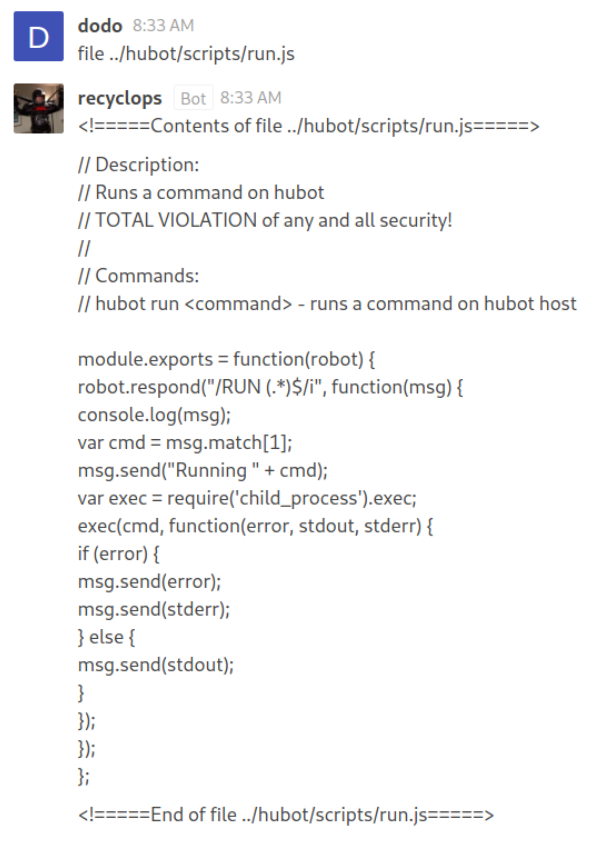Screen dimensions: 600x849
Task: Click the TOTAL VIOLATION comment line
Action: point(265,220)
